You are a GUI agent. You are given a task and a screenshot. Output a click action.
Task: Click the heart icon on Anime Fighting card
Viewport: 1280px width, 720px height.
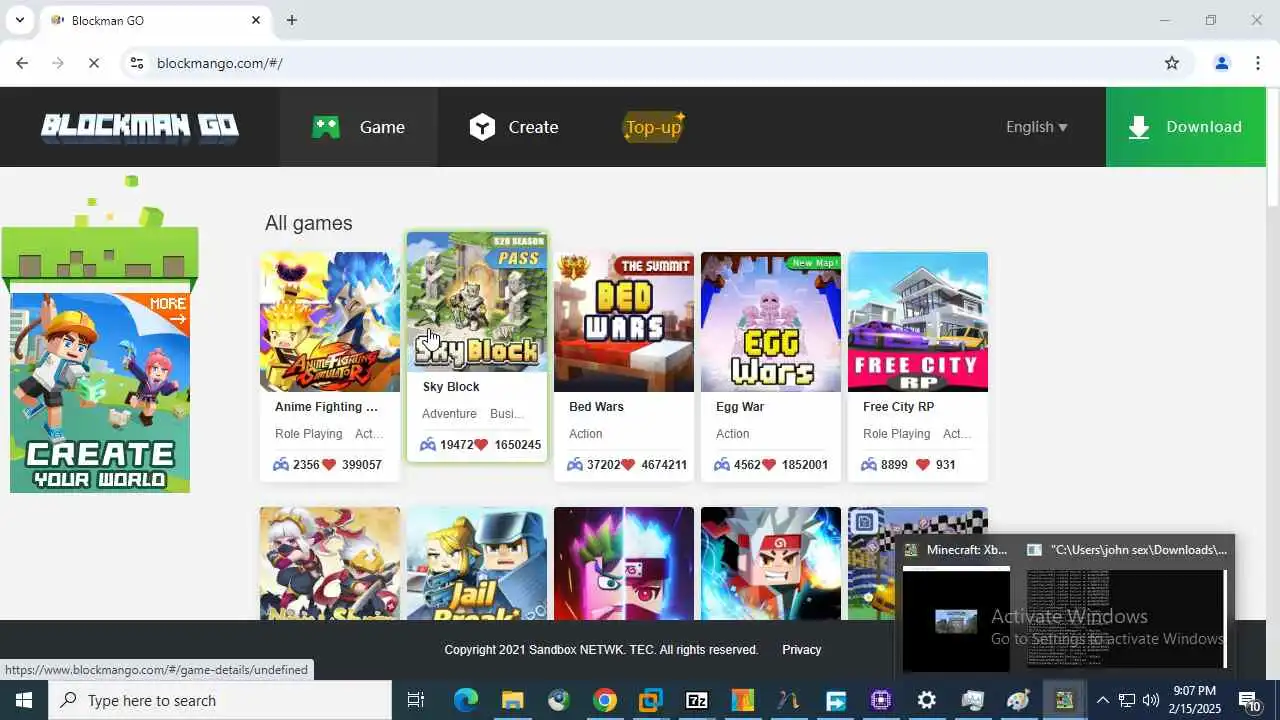coord(329,465)
